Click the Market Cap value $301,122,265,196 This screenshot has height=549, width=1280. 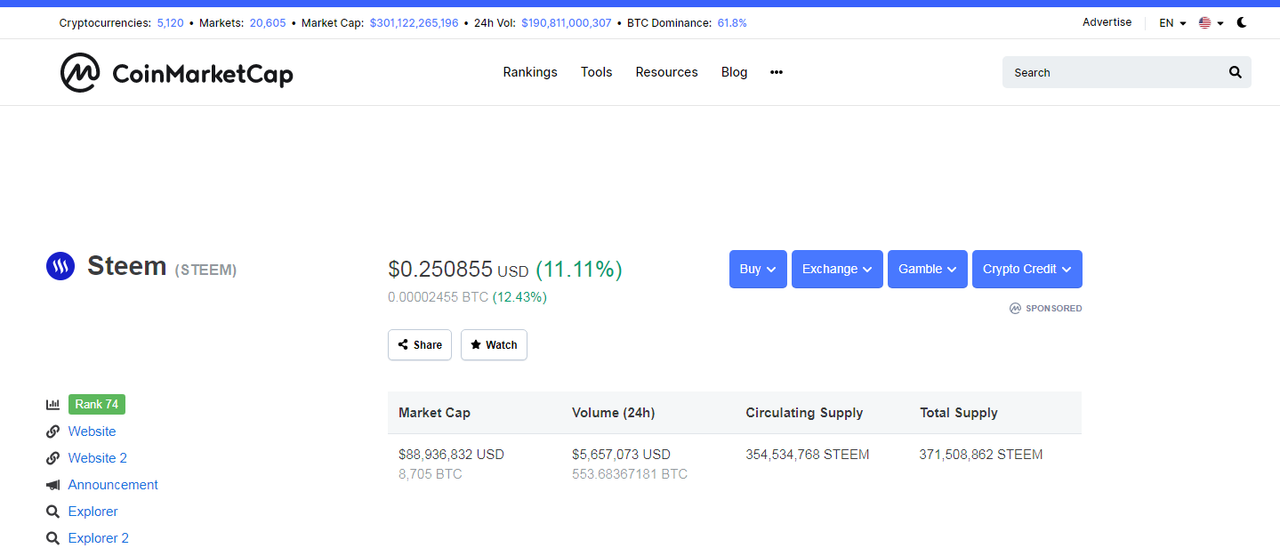[x=414, y=22]
